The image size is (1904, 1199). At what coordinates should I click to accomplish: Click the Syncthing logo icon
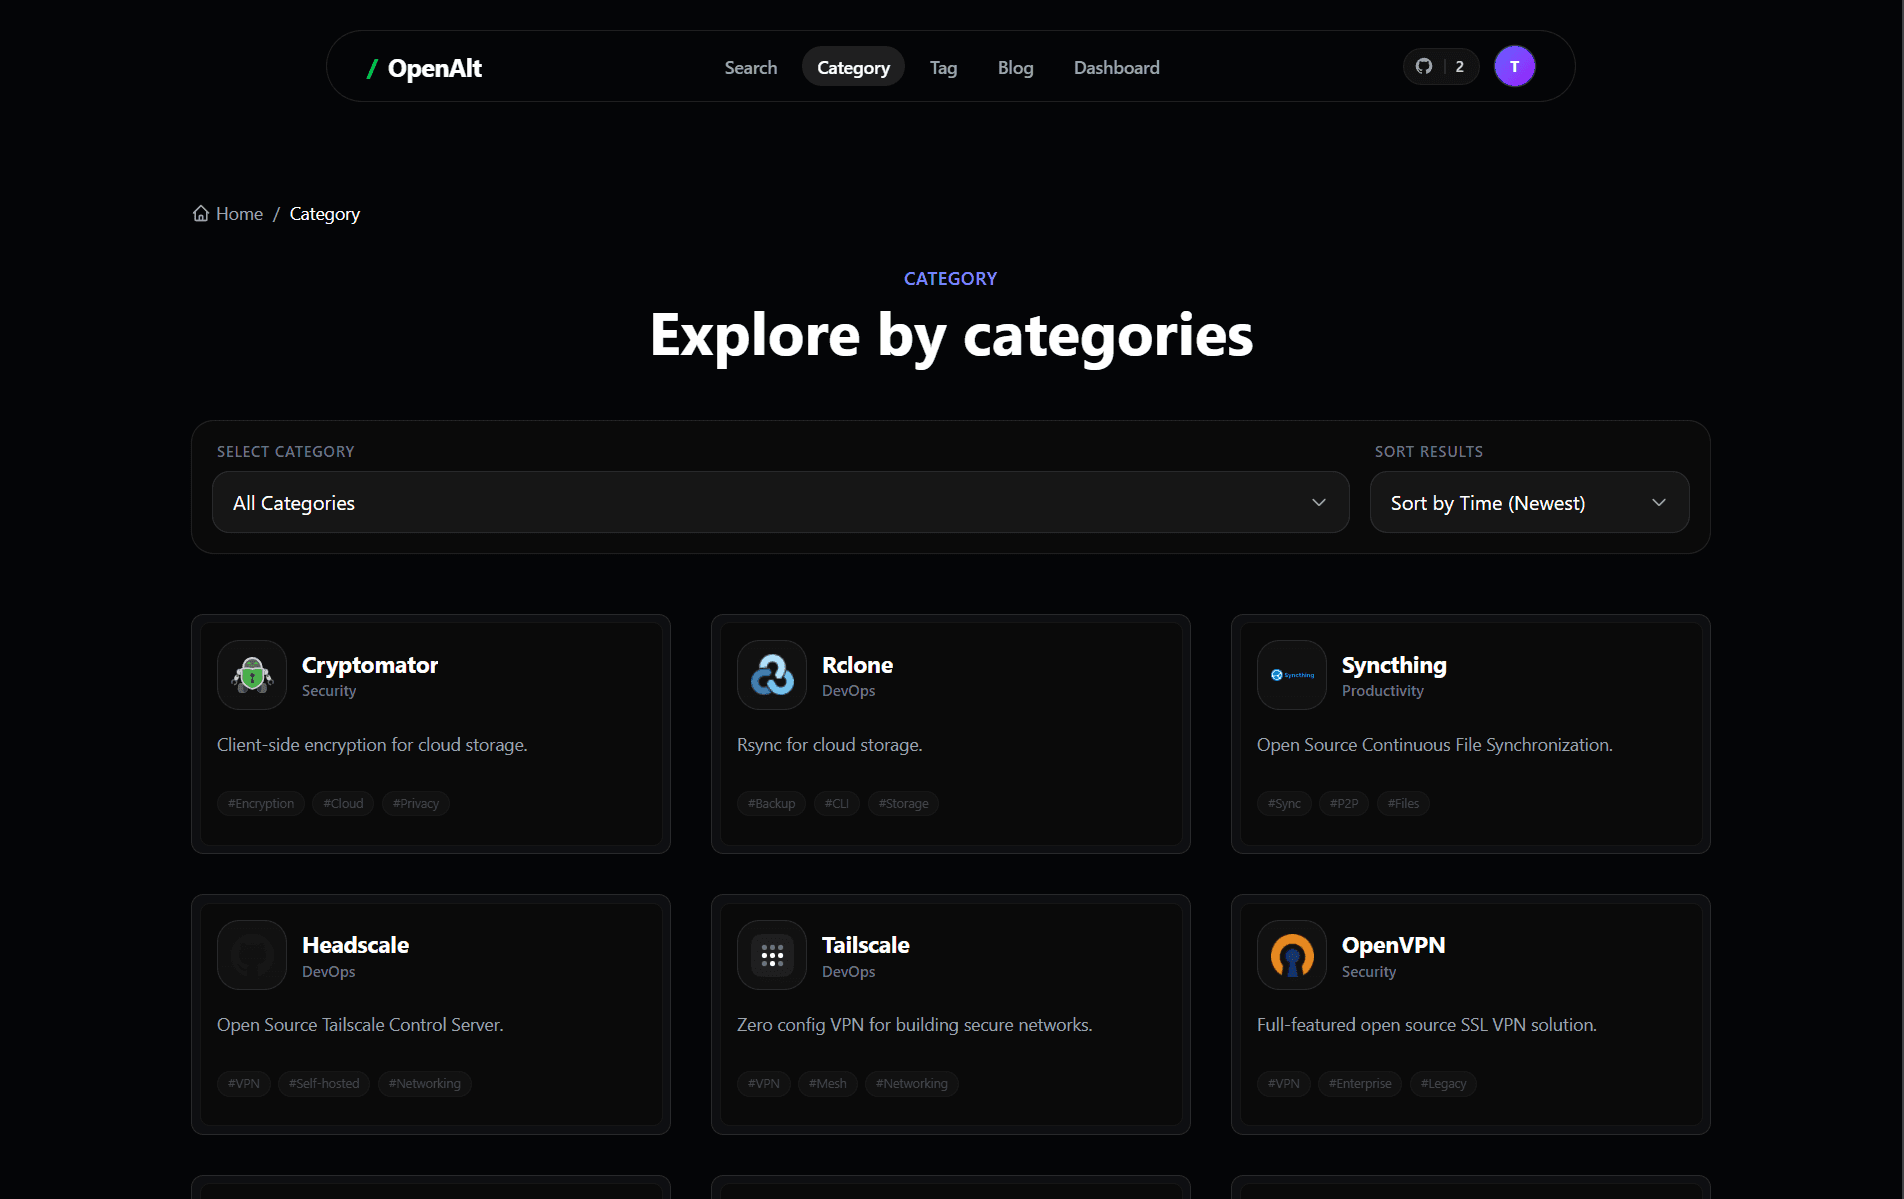pyautogui.click(x=1292, y=675)
